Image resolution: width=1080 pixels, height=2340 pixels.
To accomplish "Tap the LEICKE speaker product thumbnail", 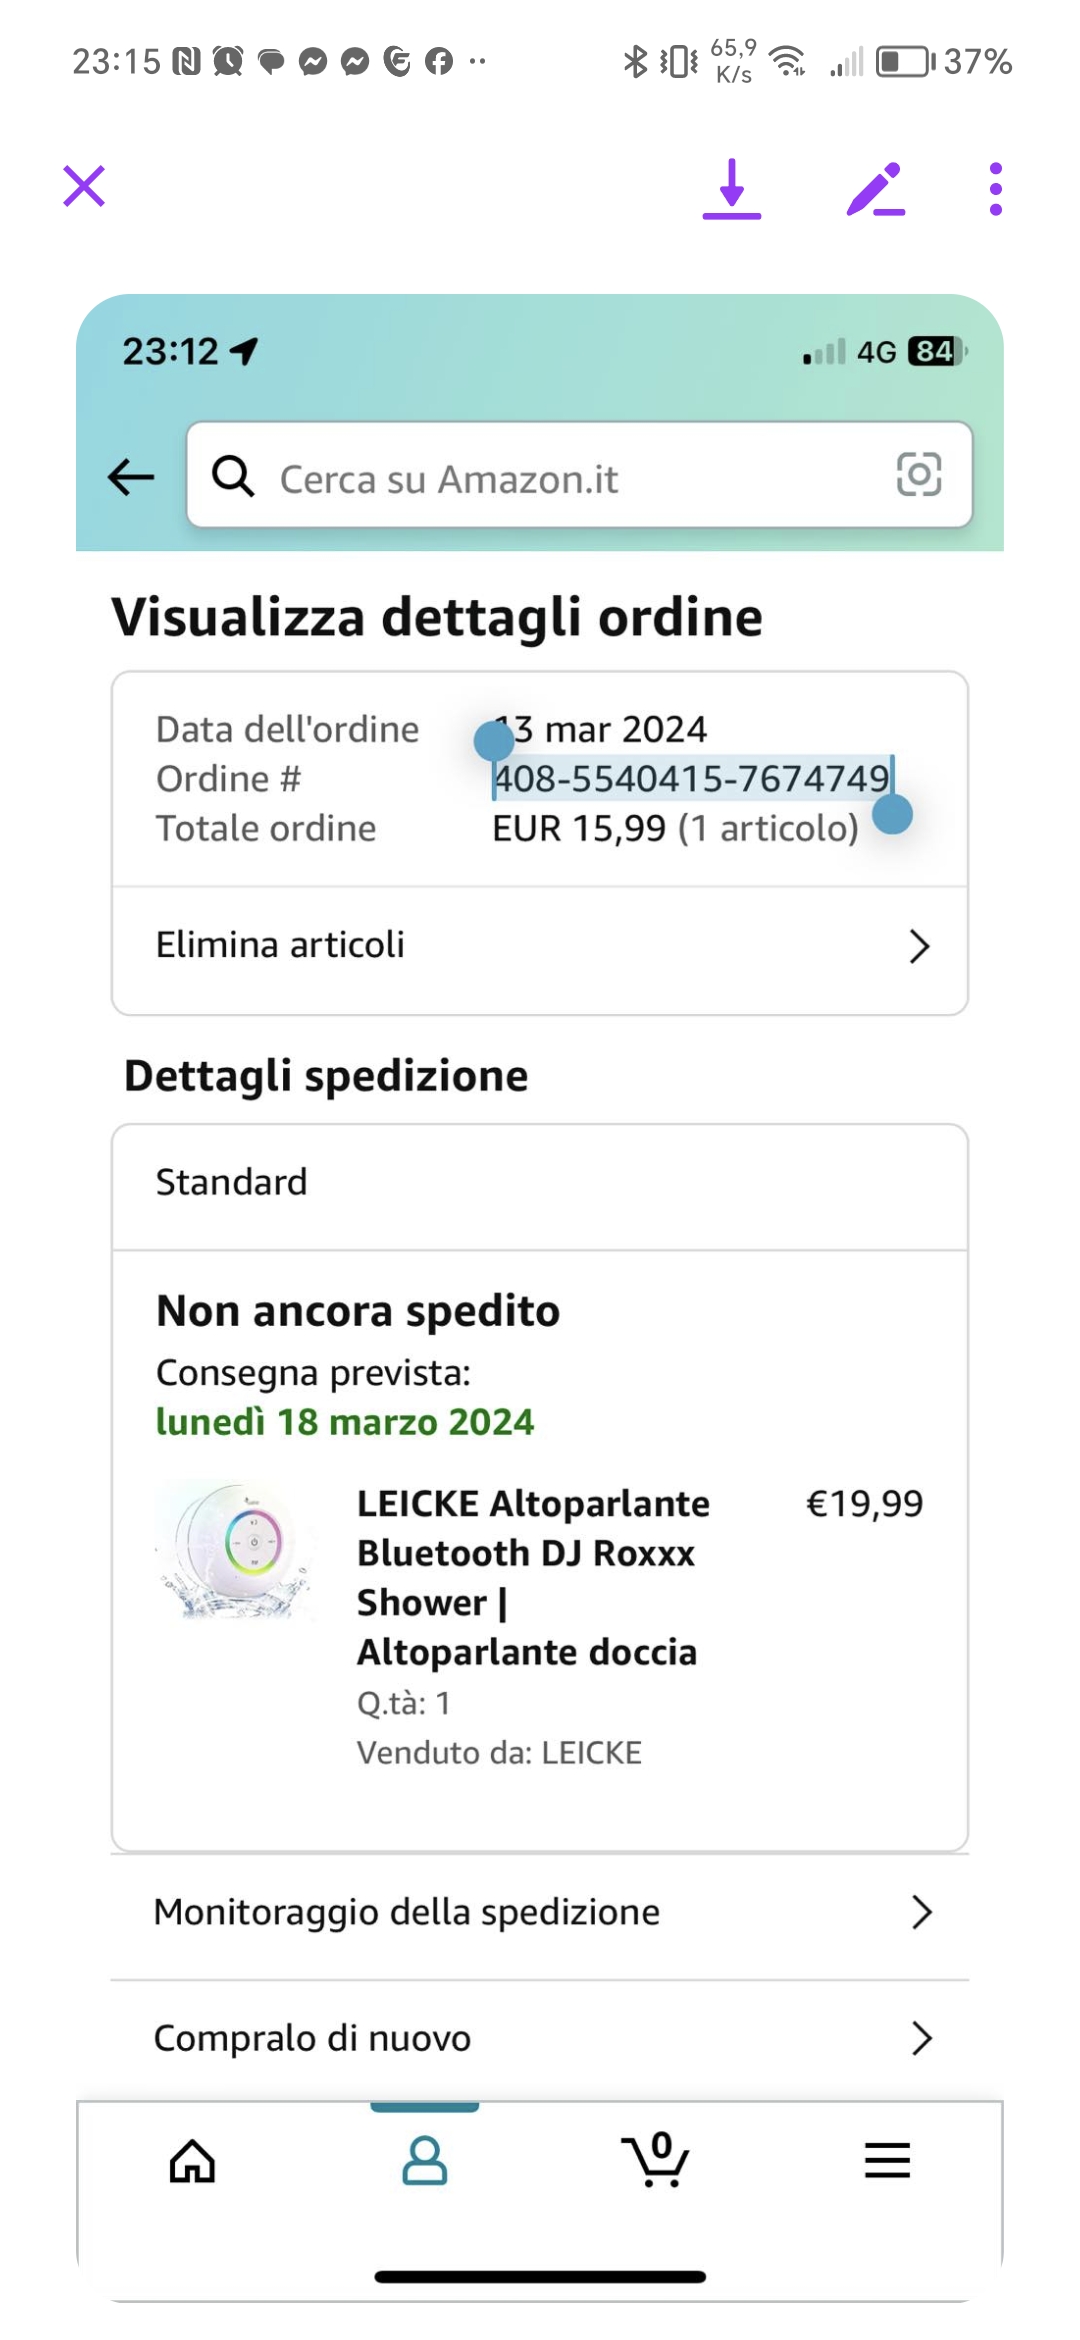I will (238, 1550).
